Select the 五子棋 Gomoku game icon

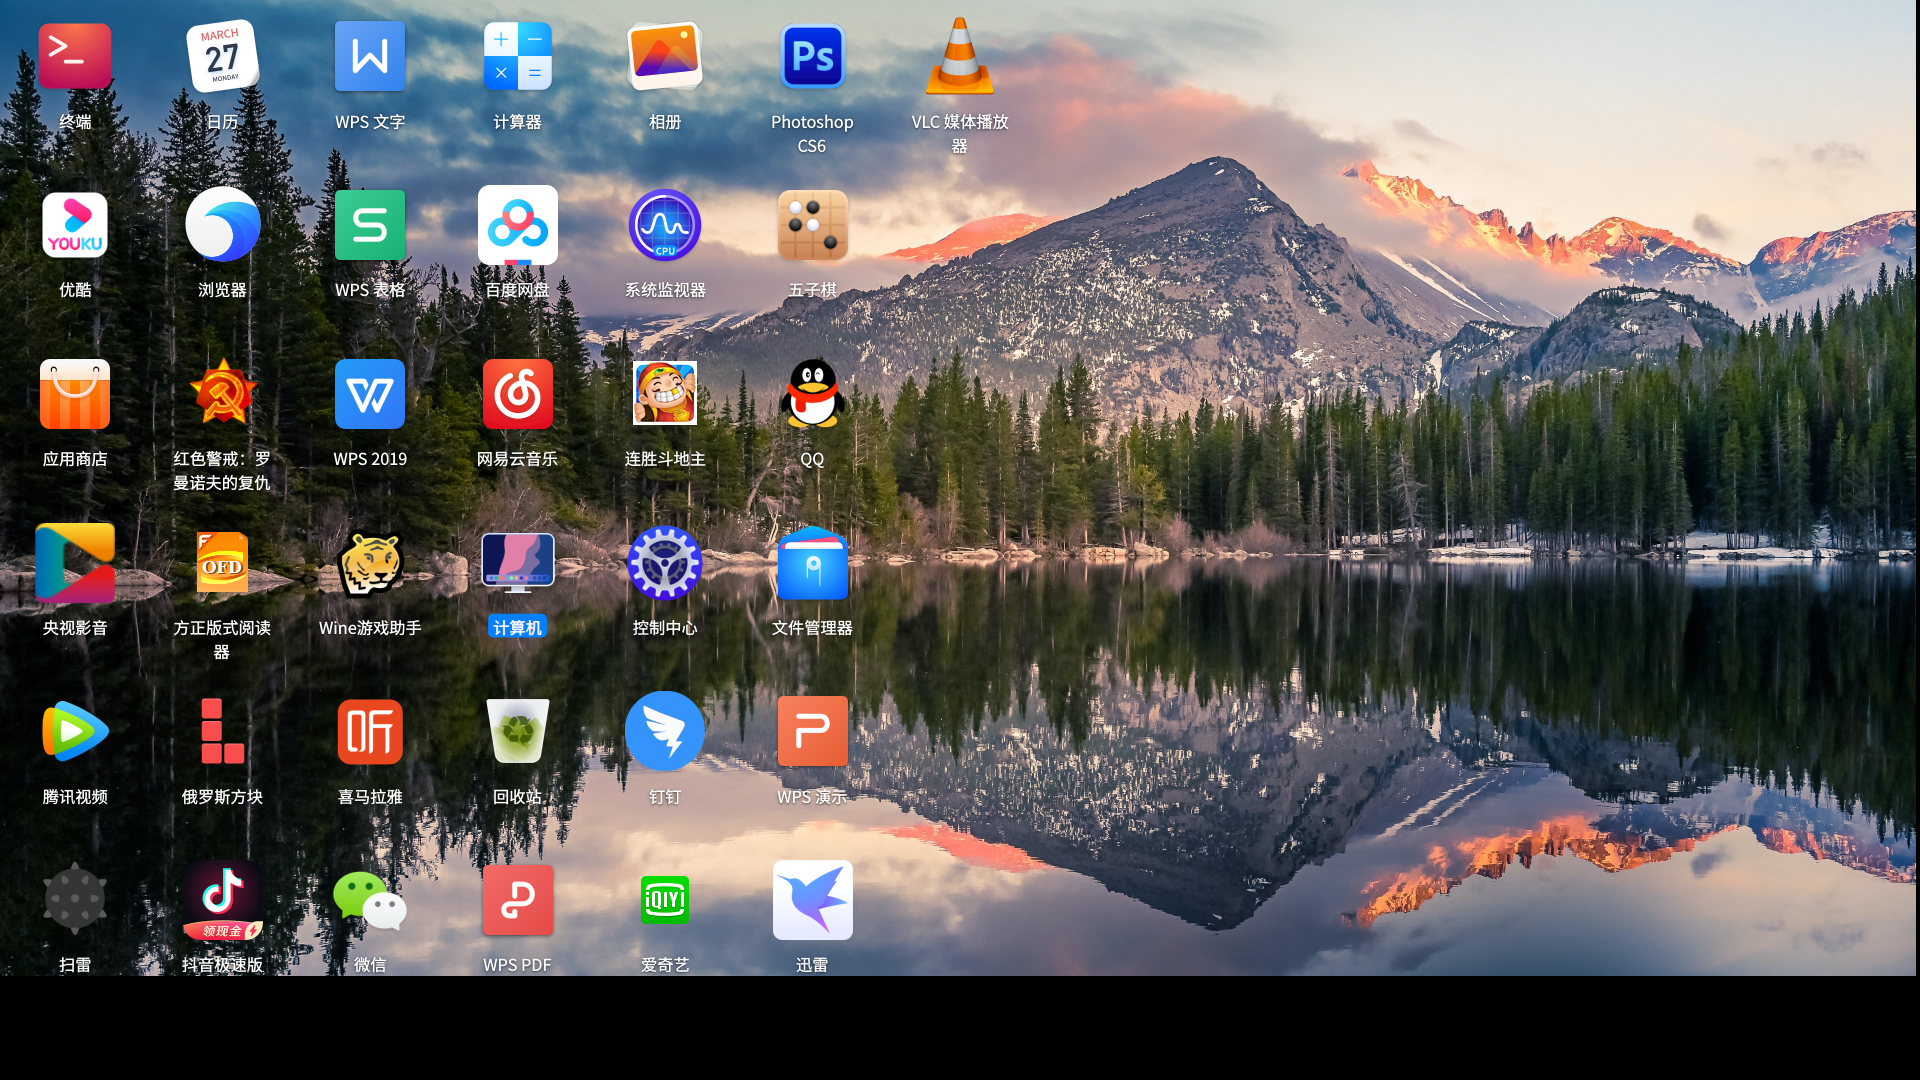click(x=812, y=226)
